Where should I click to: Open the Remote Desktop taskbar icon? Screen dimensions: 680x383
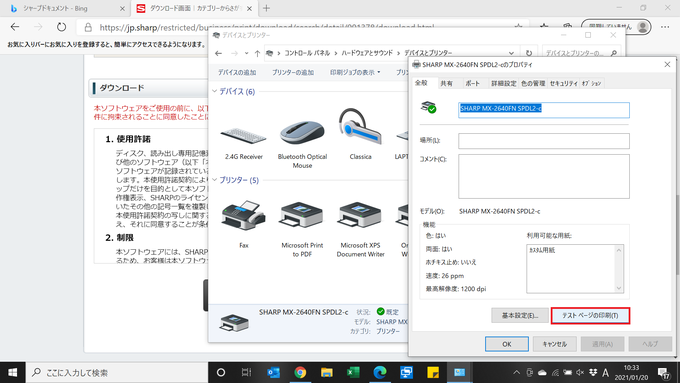tap(406, 372)
